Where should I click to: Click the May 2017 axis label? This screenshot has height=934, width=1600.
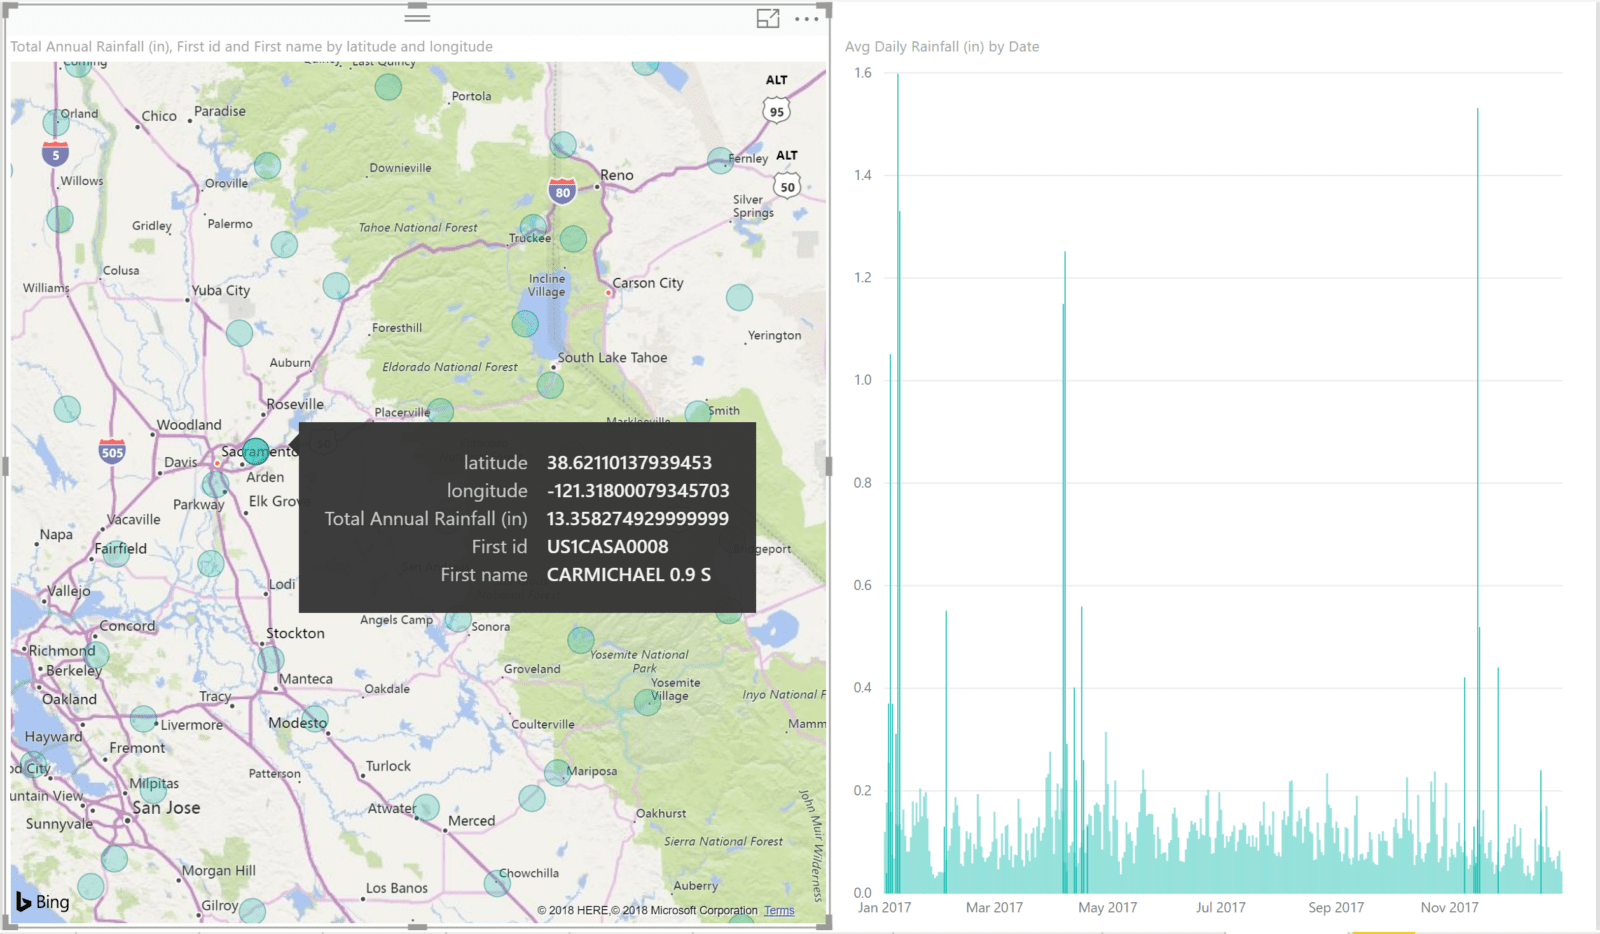coord(1107,907)
